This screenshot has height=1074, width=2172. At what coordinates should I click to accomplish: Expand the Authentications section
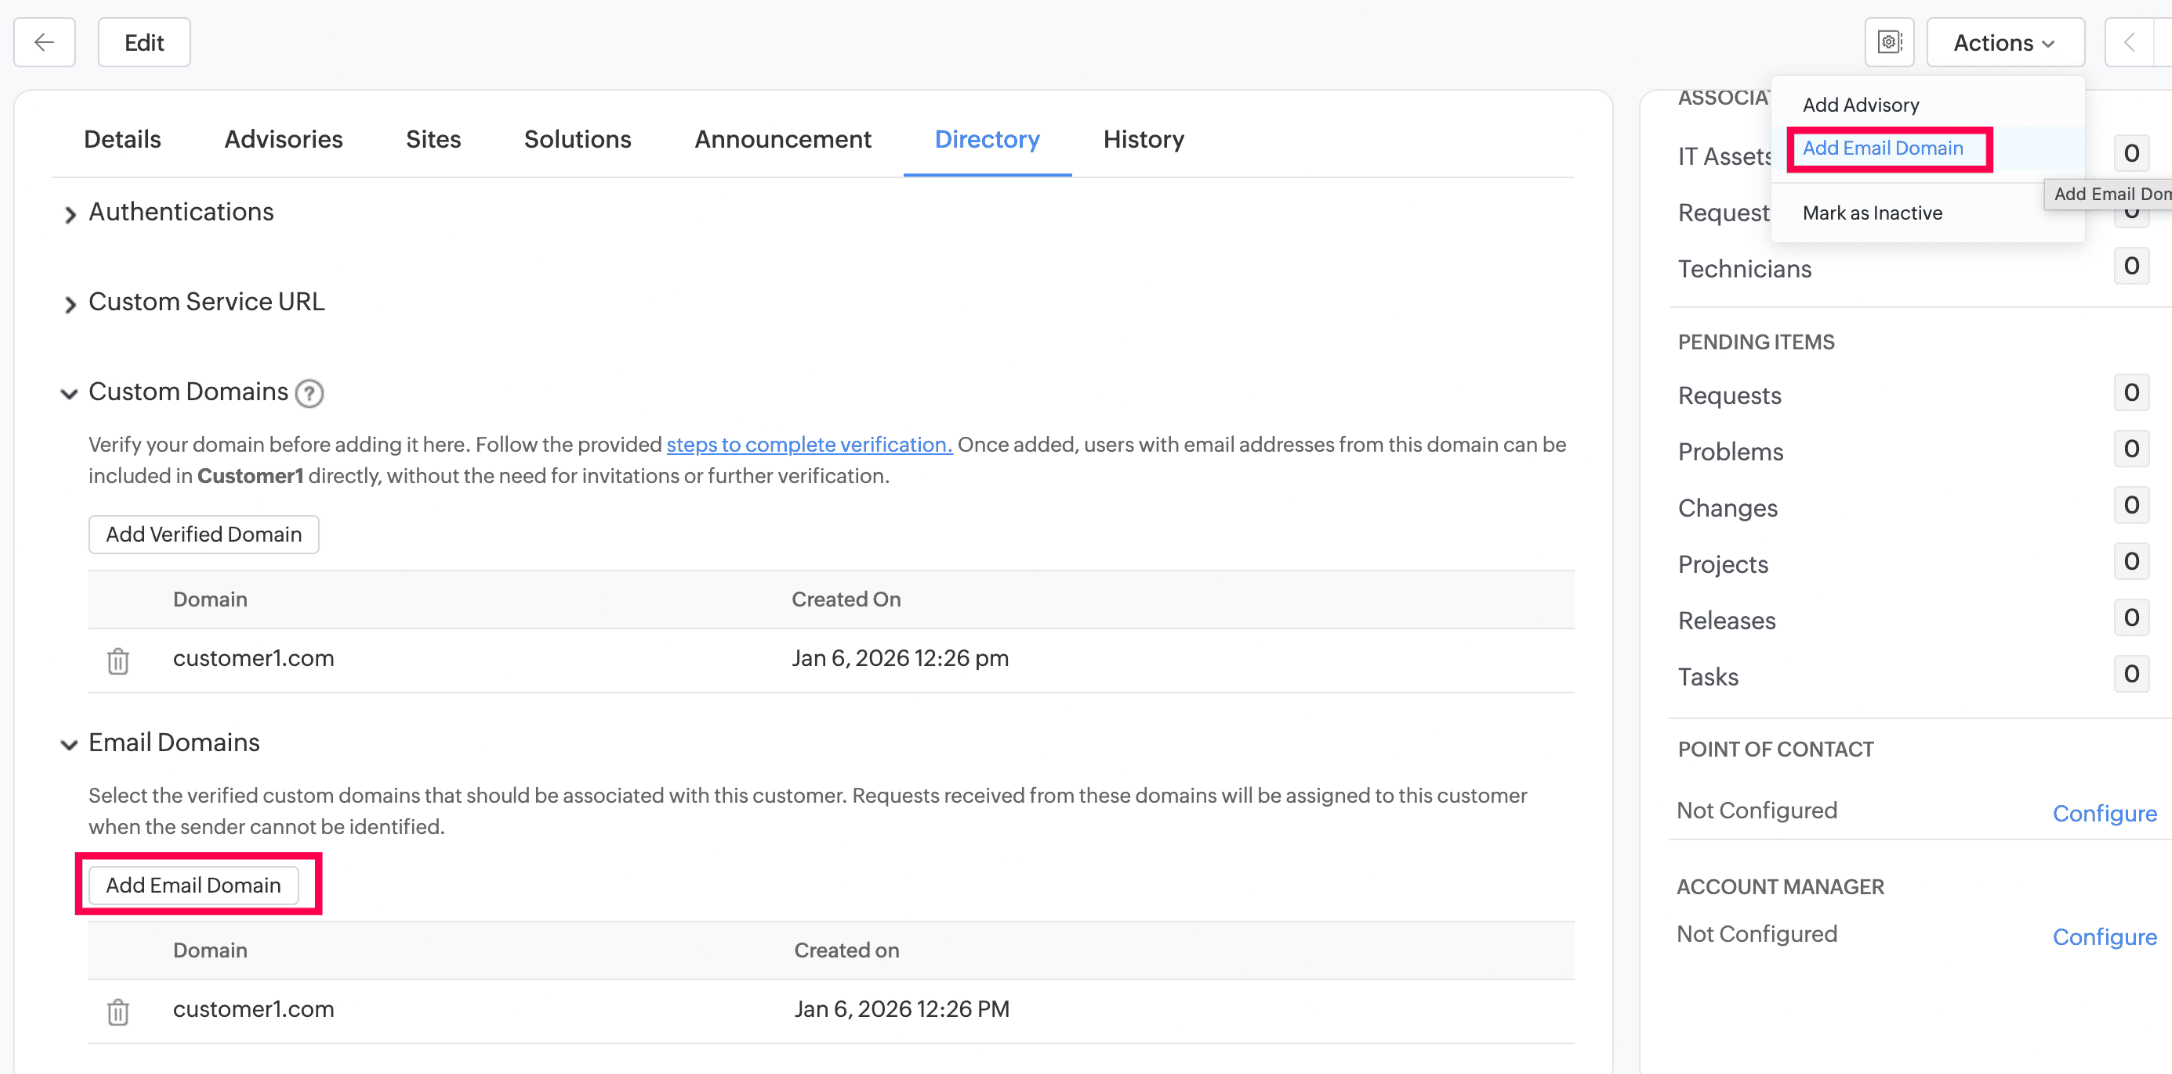(70, 214)
